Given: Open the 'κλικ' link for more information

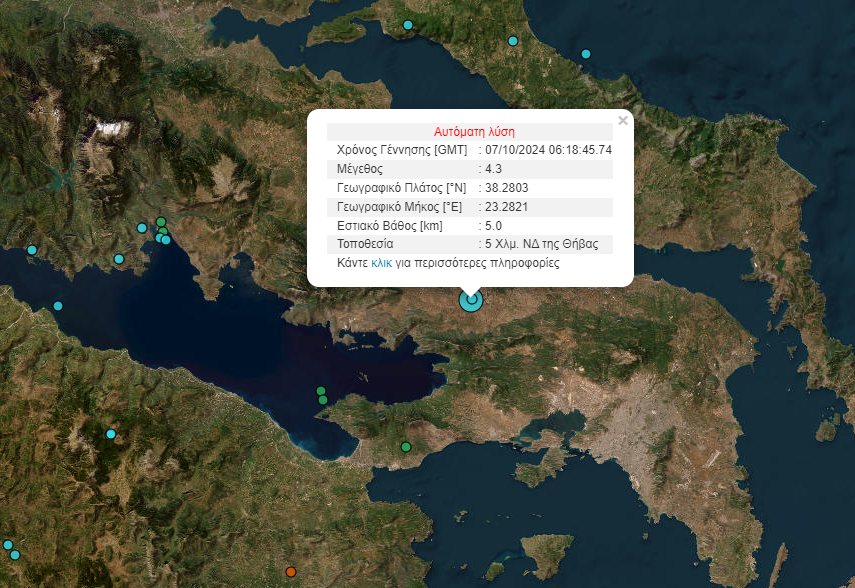Looking at the screenshot, I should tap(381, 263).
